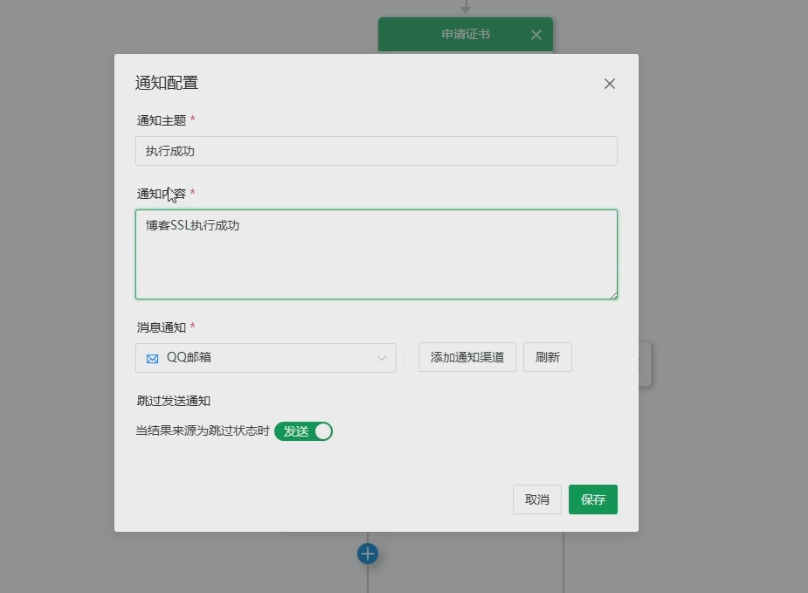Close the 通知配置 dialog with the X icon
The image size is (808, 593).
pos(610,84)
